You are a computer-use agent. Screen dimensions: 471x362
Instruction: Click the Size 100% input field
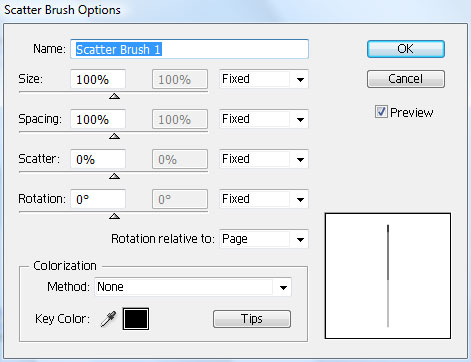98,79
